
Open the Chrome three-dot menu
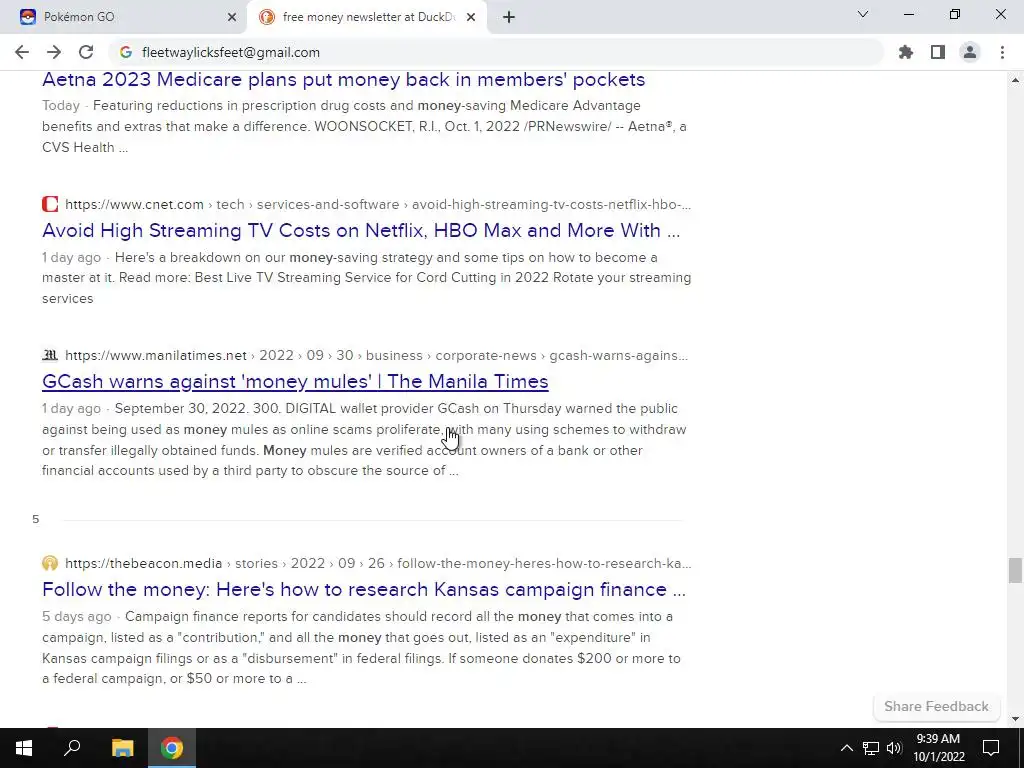(1002, 52)
